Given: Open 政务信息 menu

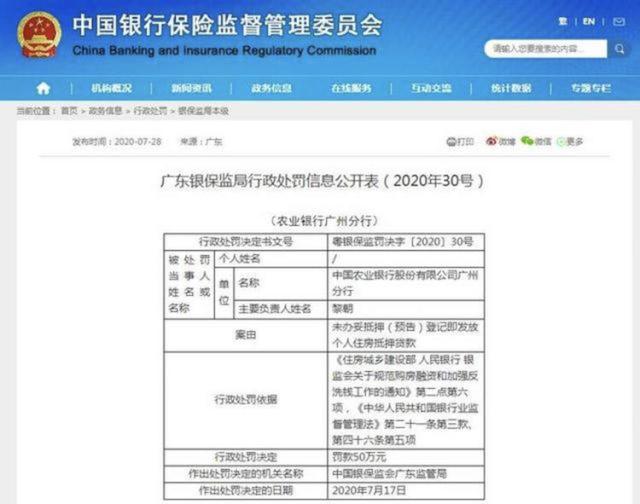Looking at the screenshot, I should pyautogui.click(x=271, y=88).
